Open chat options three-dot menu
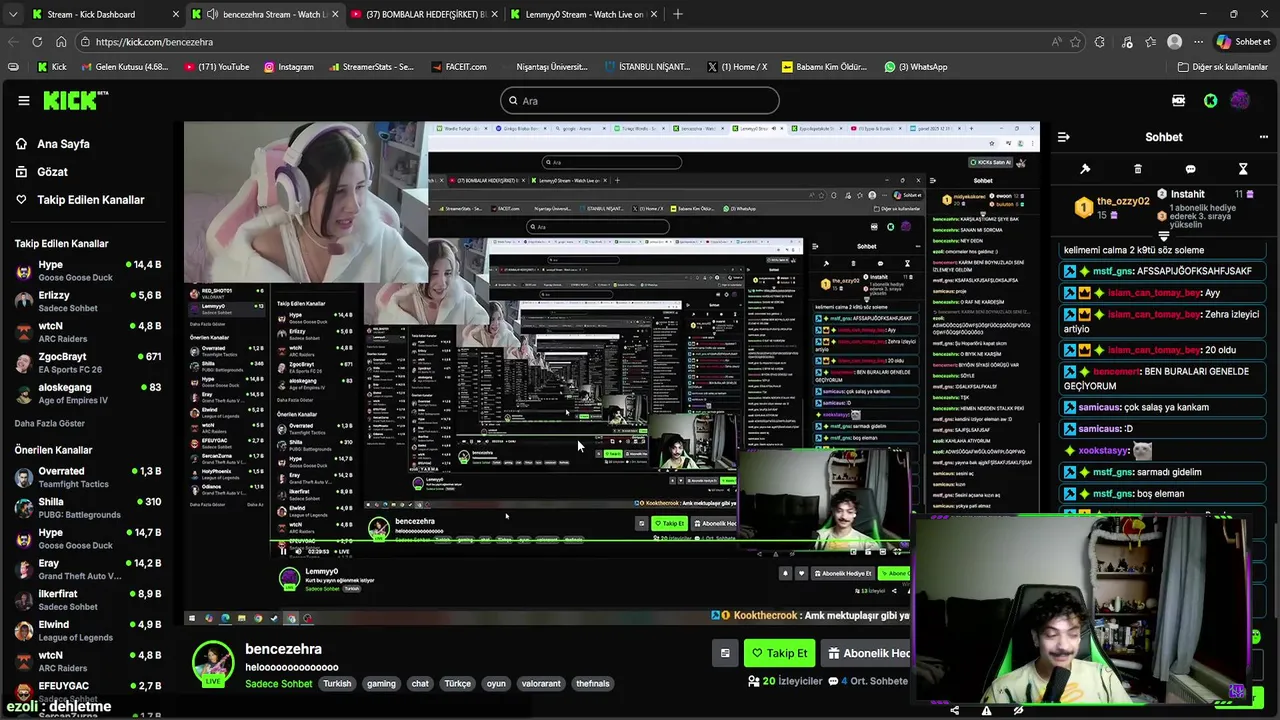The height and width of the screenshot is (720, 1280). [x=1263, y=137]
